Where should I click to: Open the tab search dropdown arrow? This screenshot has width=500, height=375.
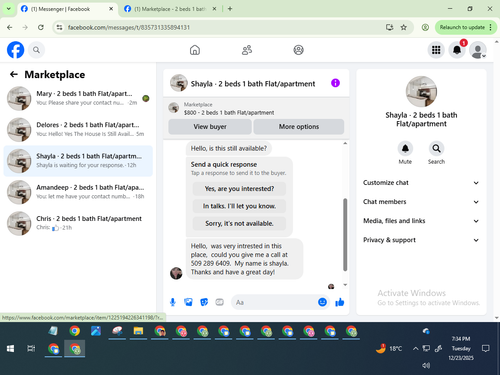pyautogui.click(x=9, y=9)
